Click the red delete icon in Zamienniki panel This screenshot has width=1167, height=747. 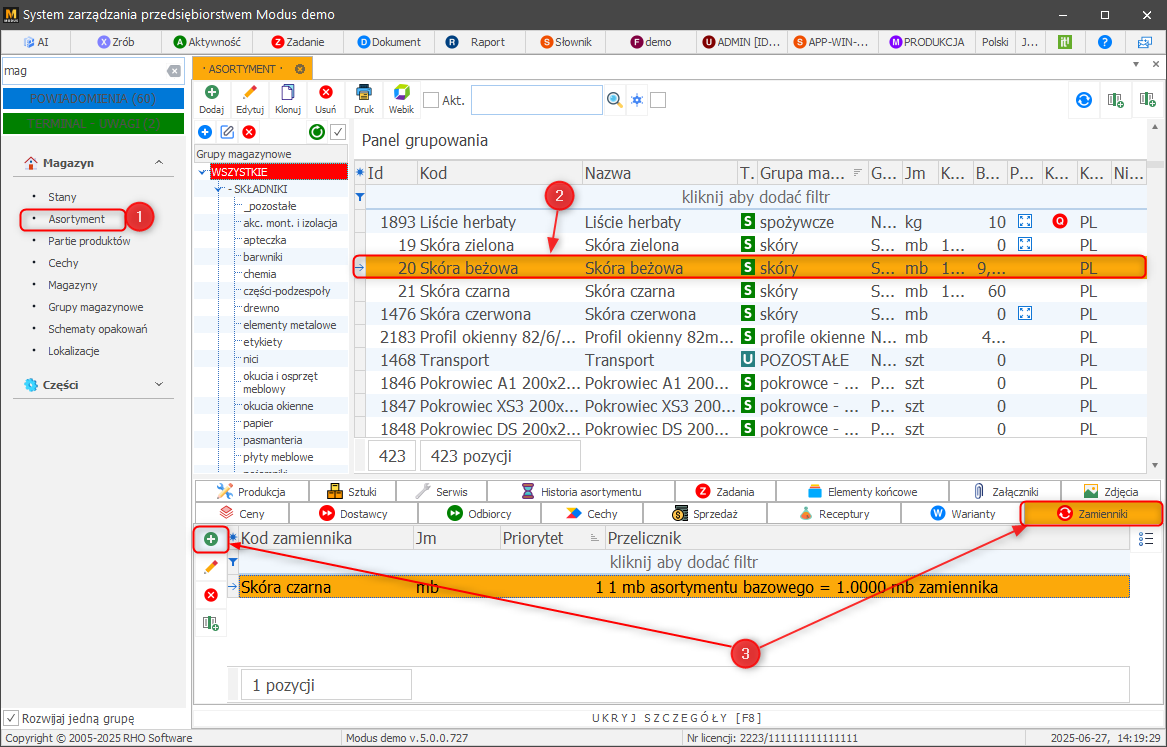(211, 595)
